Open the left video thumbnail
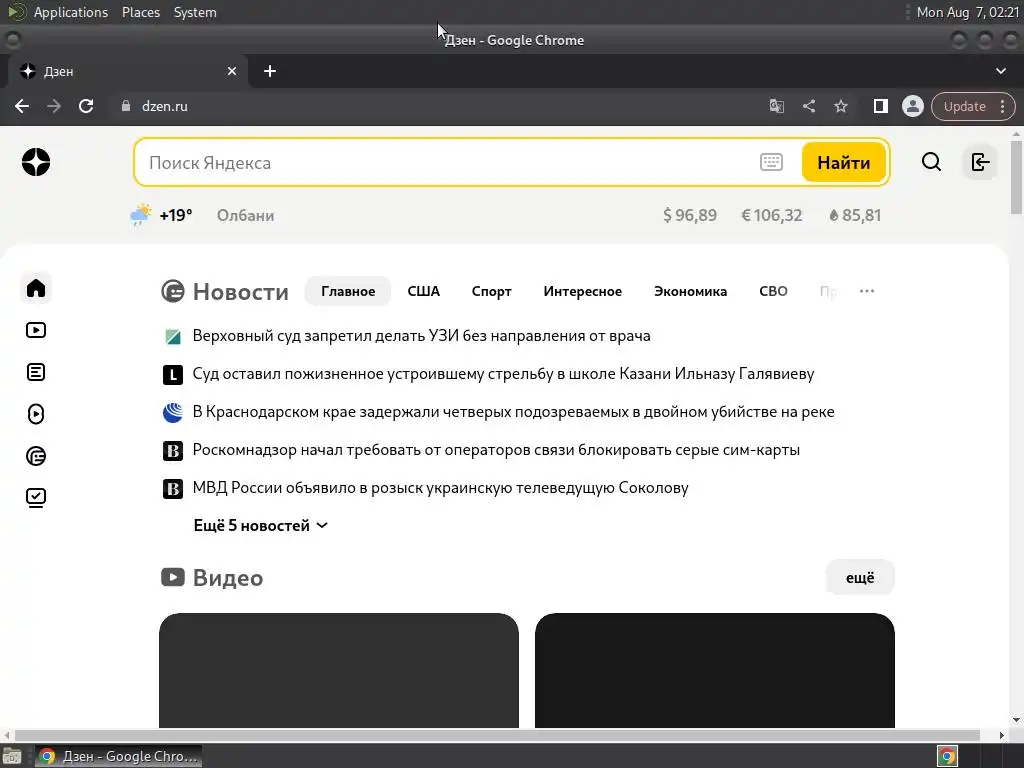Image resolution: width=1024 pixels, height=768 pixels. tap(339, 670)
